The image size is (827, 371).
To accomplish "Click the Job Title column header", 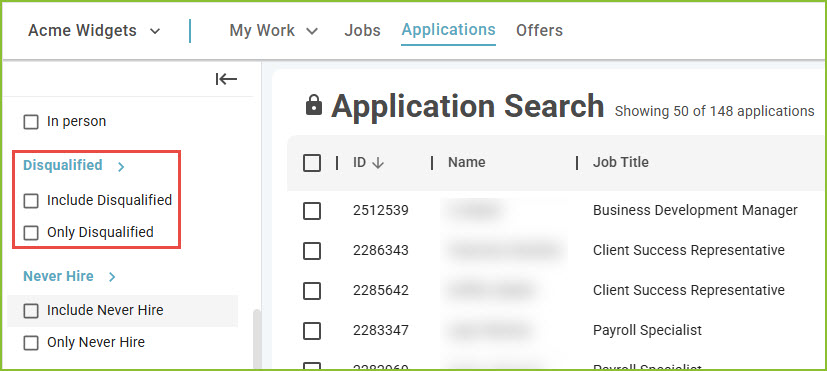I will (x=621, y=162).
